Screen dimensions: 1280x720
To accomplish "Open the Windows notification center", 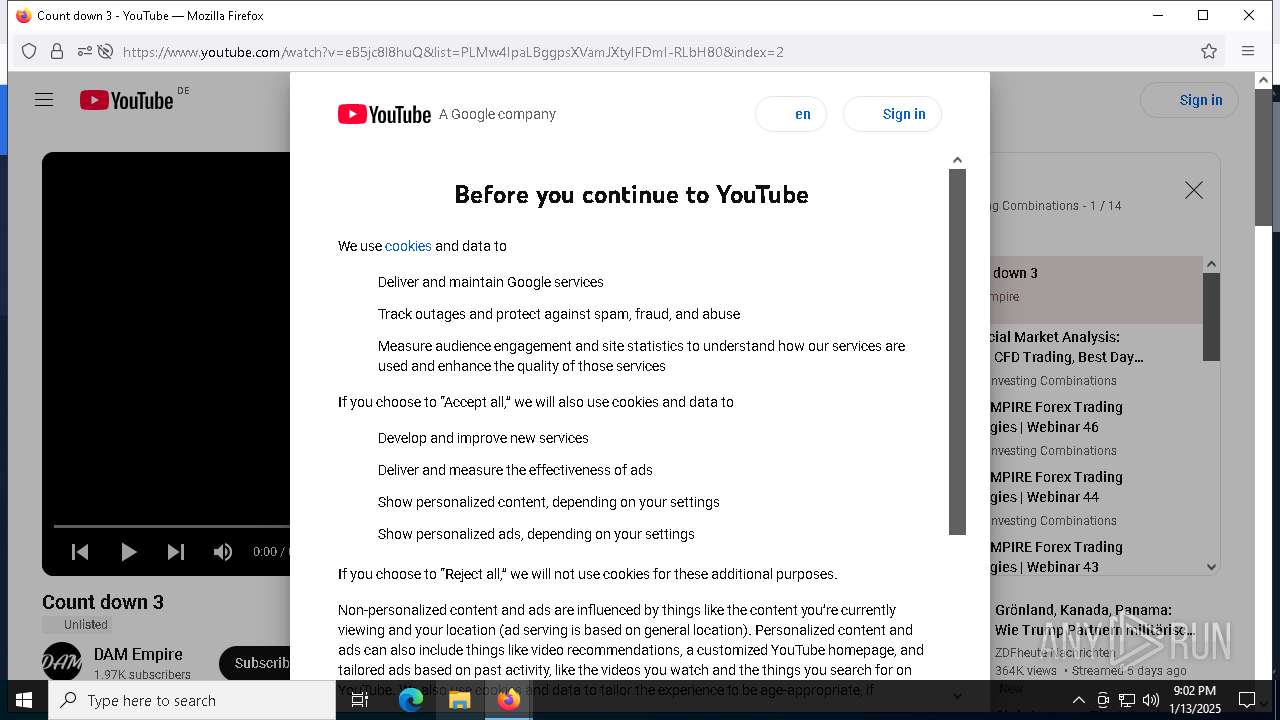I will coord(1247,700).
